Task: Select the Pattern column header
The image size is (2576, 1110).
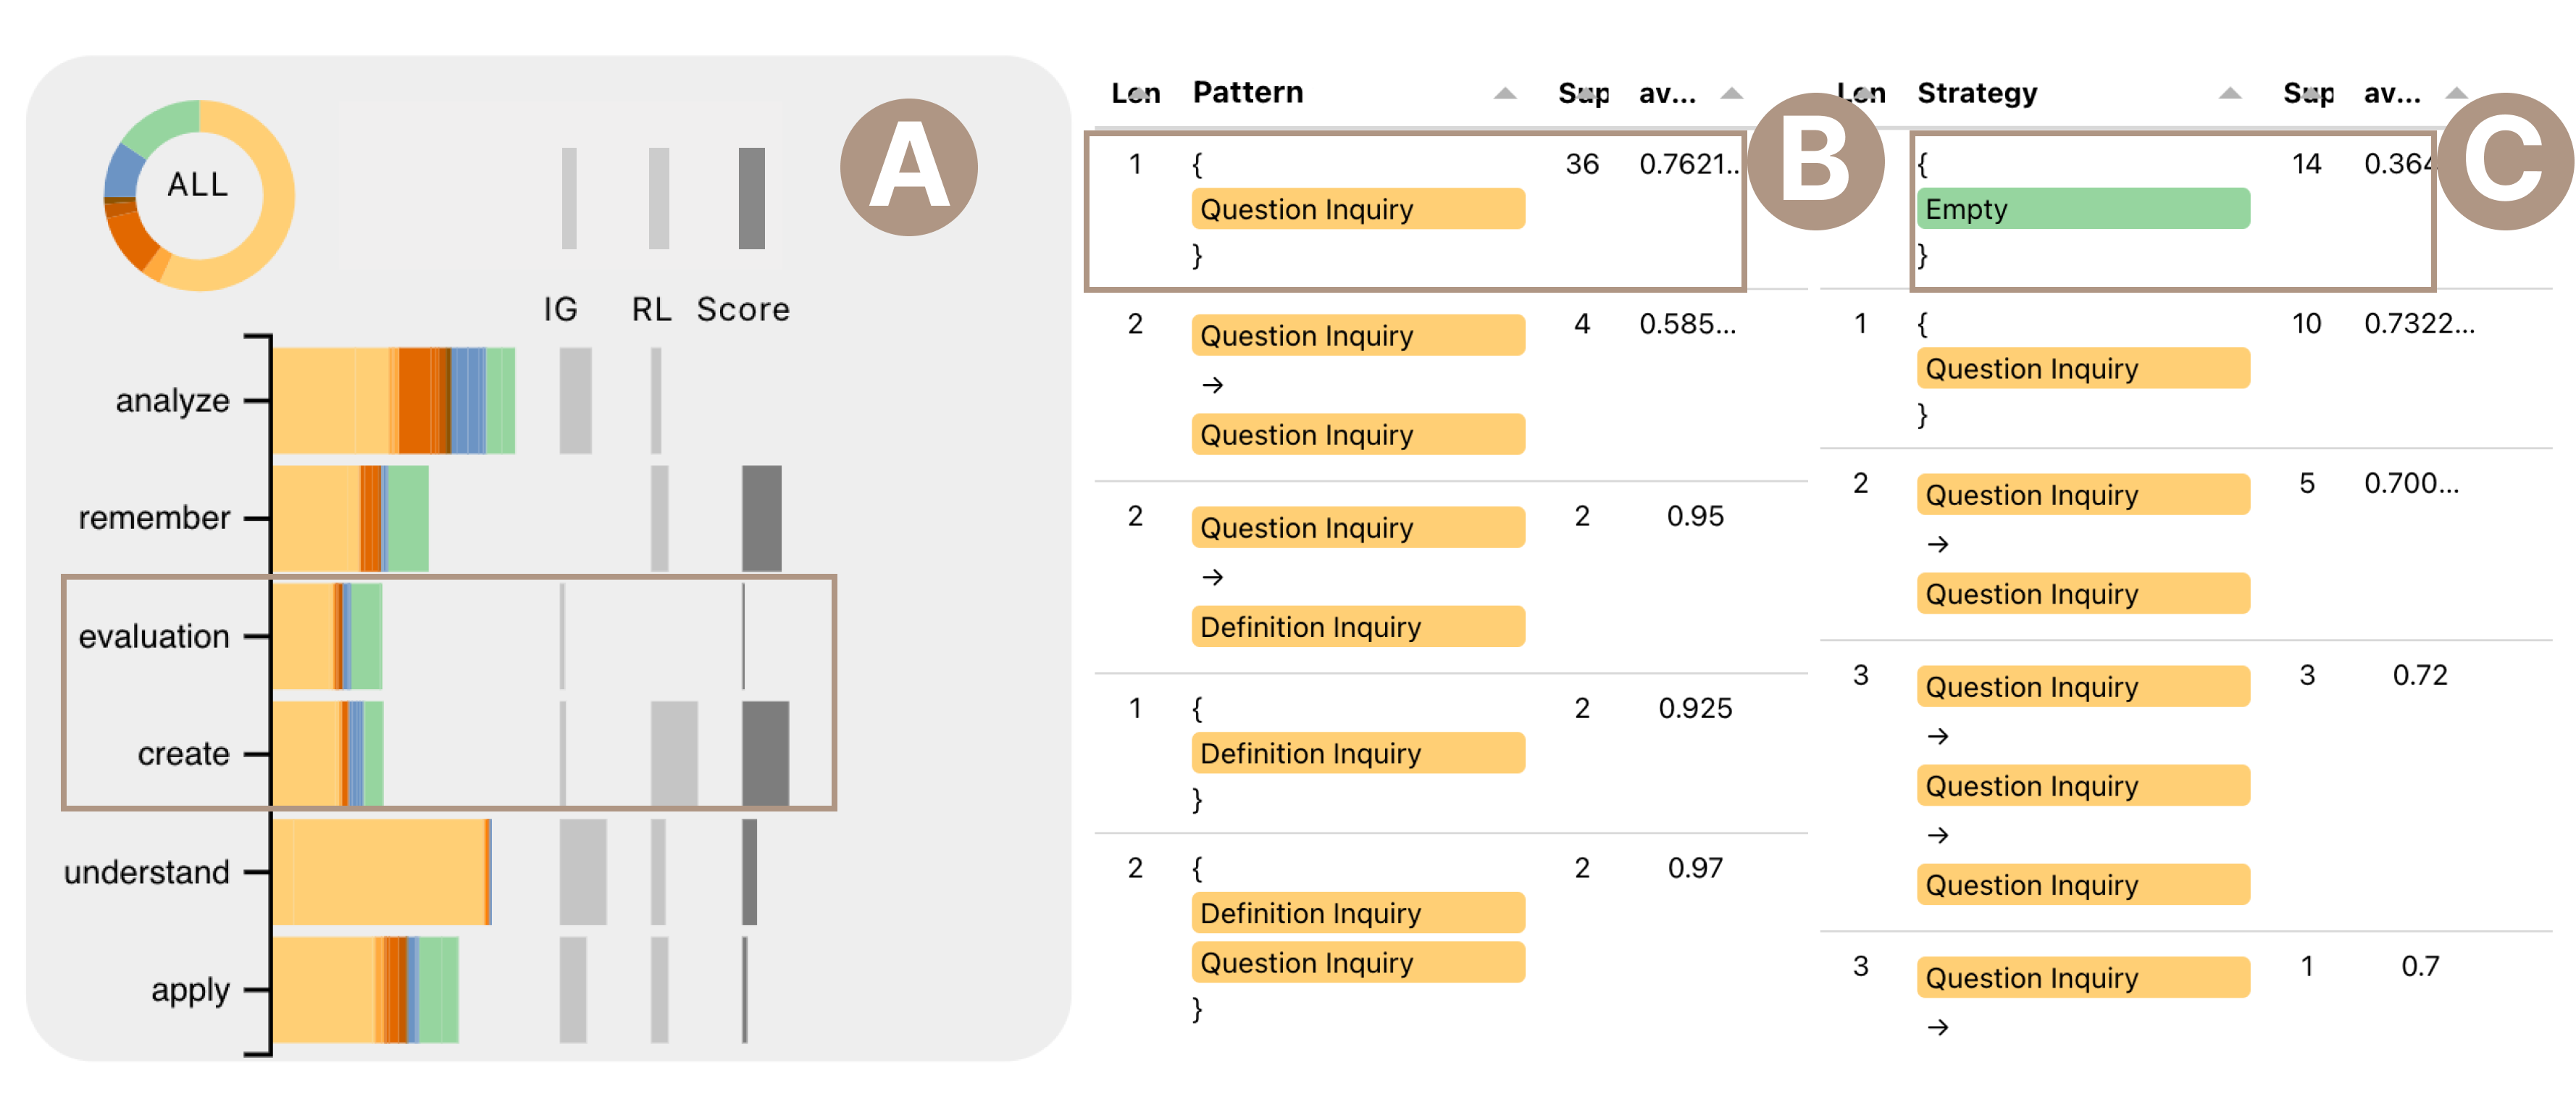Action: pyautogui.click(x=1248, y=93)
